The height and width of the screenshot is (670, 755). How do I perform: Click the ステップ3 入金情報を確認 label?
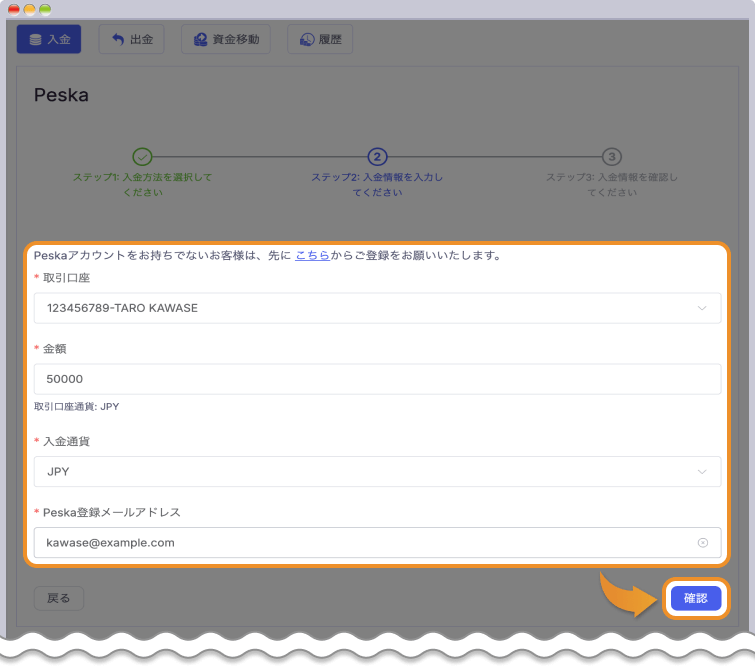(x=612, y=184)
